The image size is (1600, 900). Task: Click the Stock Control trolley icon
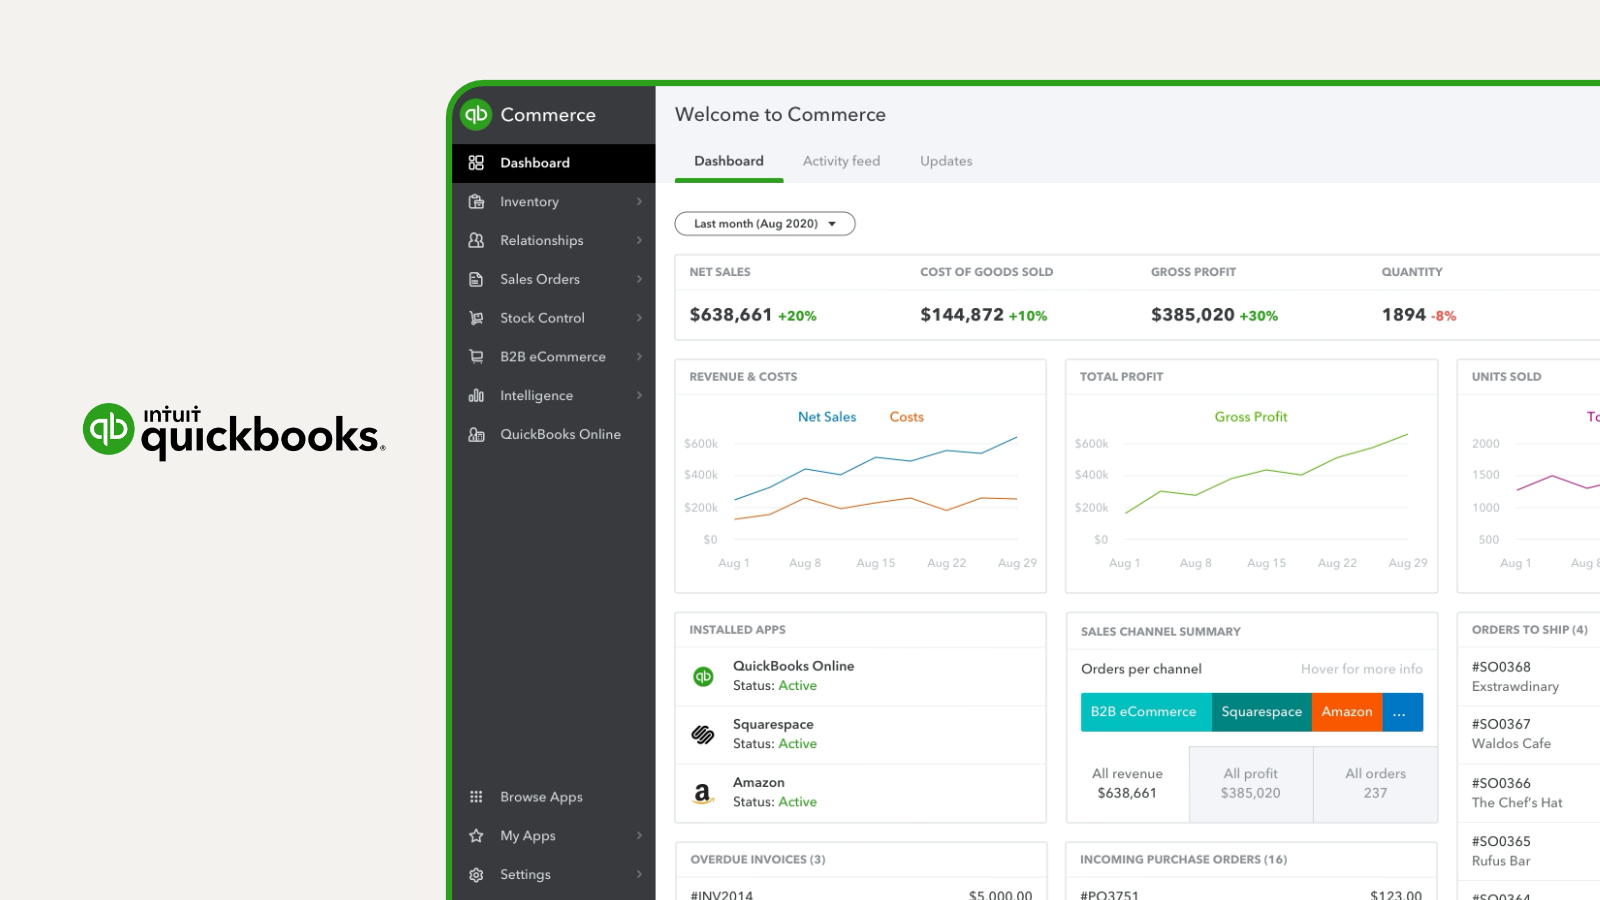pyautogui.click(x=476, y=318)
